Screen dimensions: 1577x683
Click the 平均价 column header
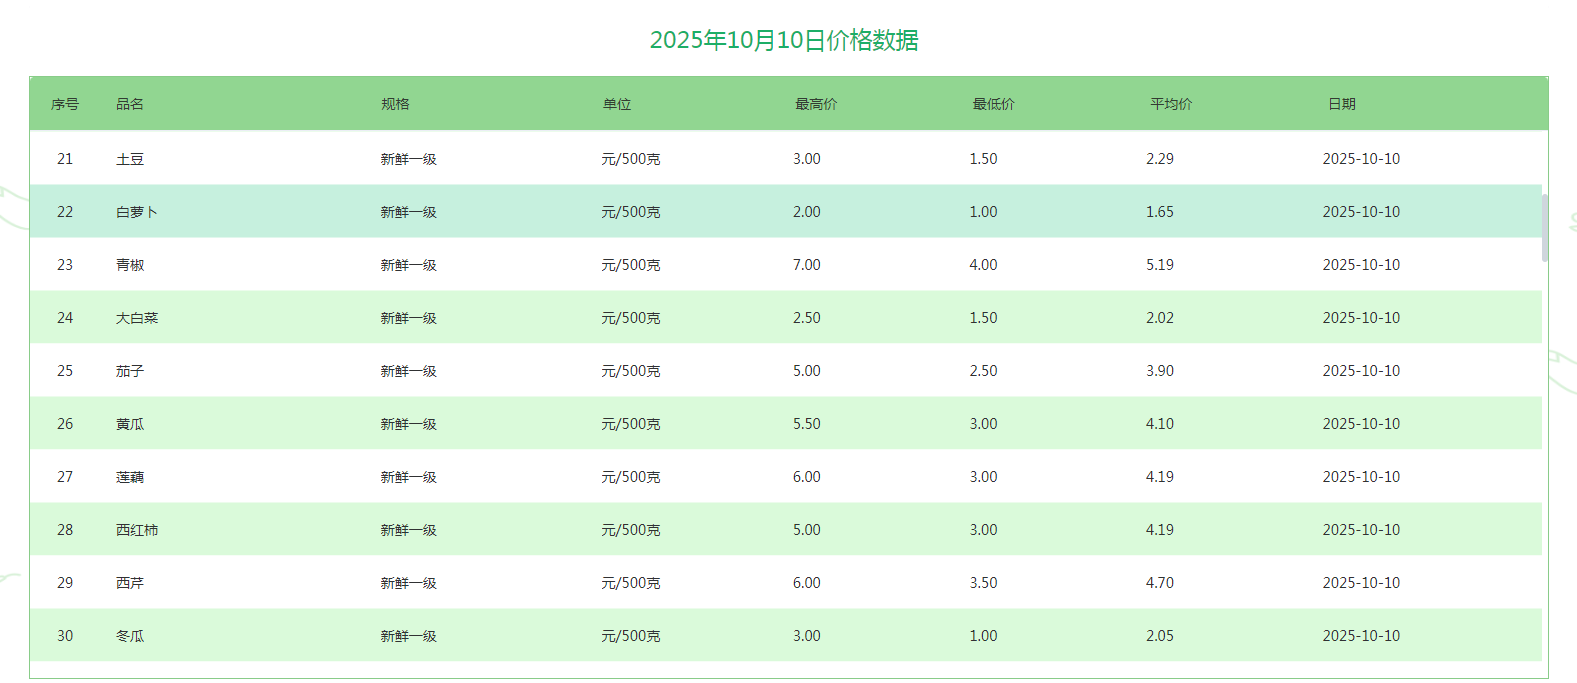1170,104
